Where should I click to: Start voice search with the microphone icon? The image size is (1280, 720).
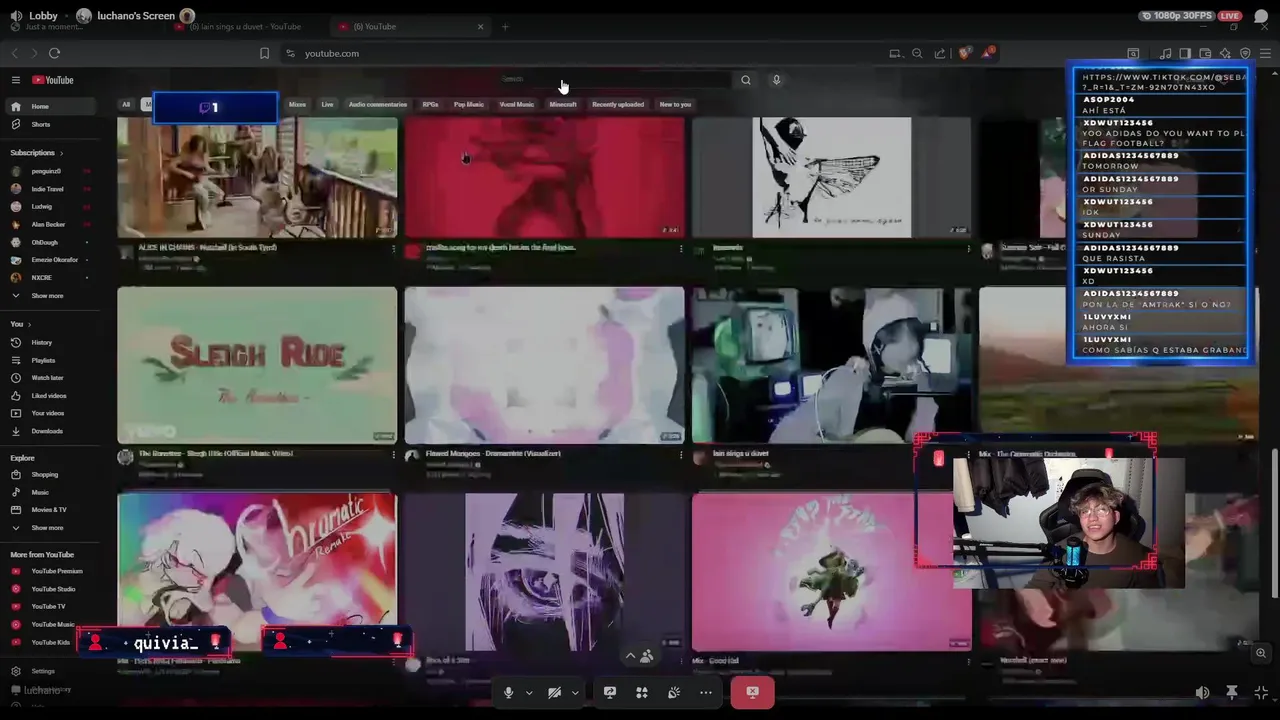click(x=776, y=80)
